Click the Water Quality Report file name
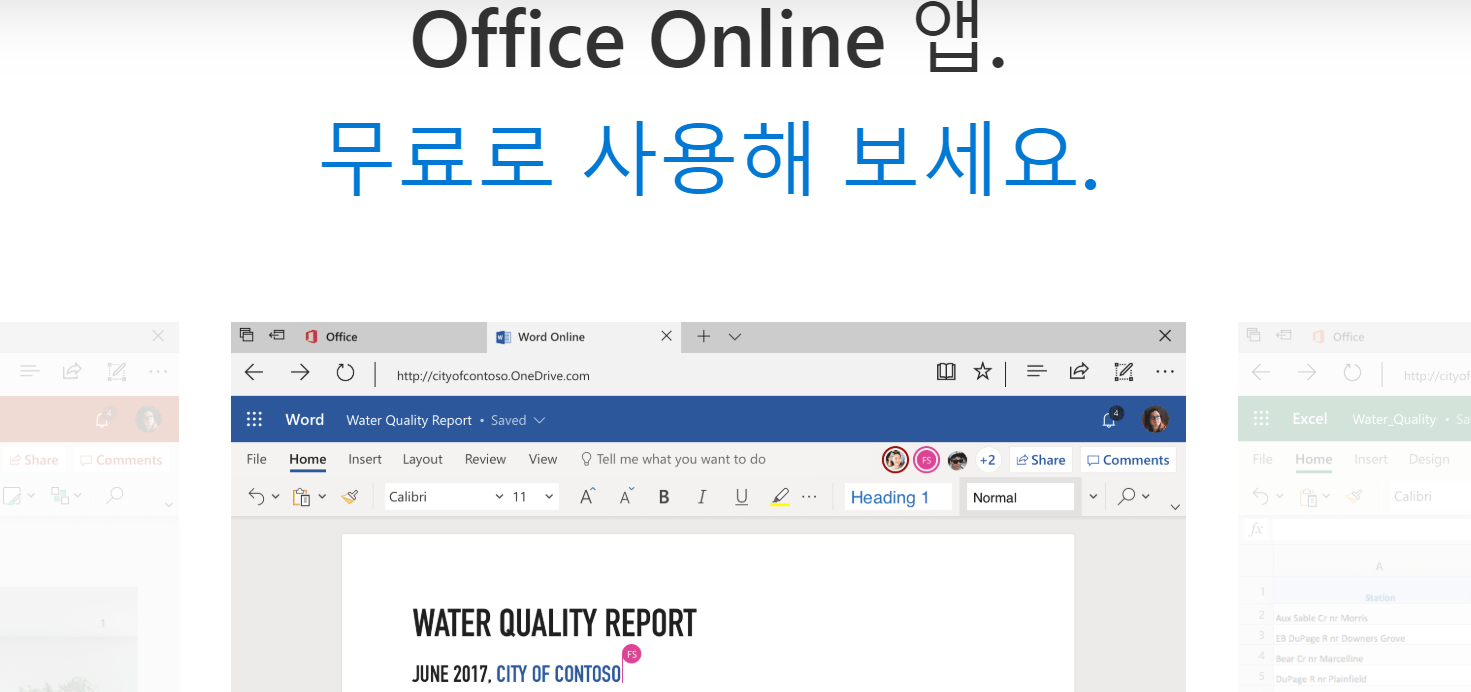 pos(409,421)
